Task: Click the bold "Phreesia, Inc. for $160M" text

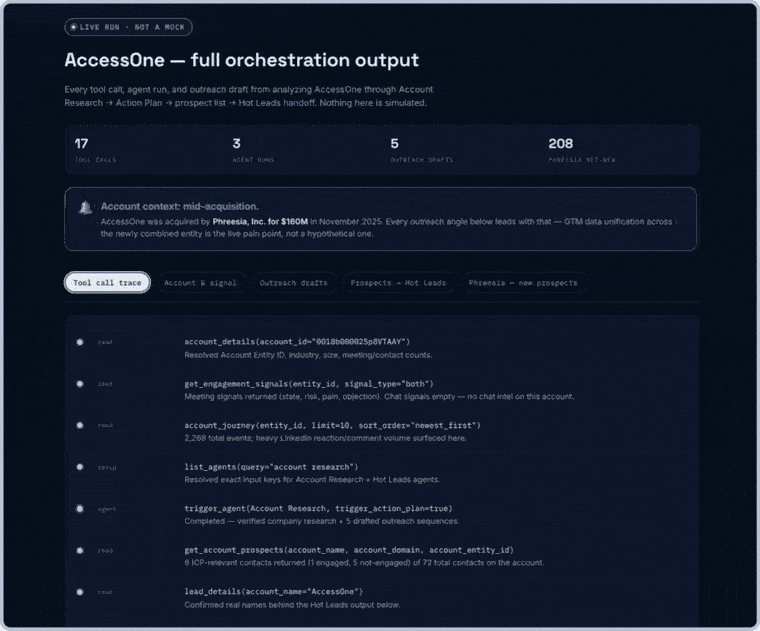Action: pyautogui.click(x=260, y=221)
